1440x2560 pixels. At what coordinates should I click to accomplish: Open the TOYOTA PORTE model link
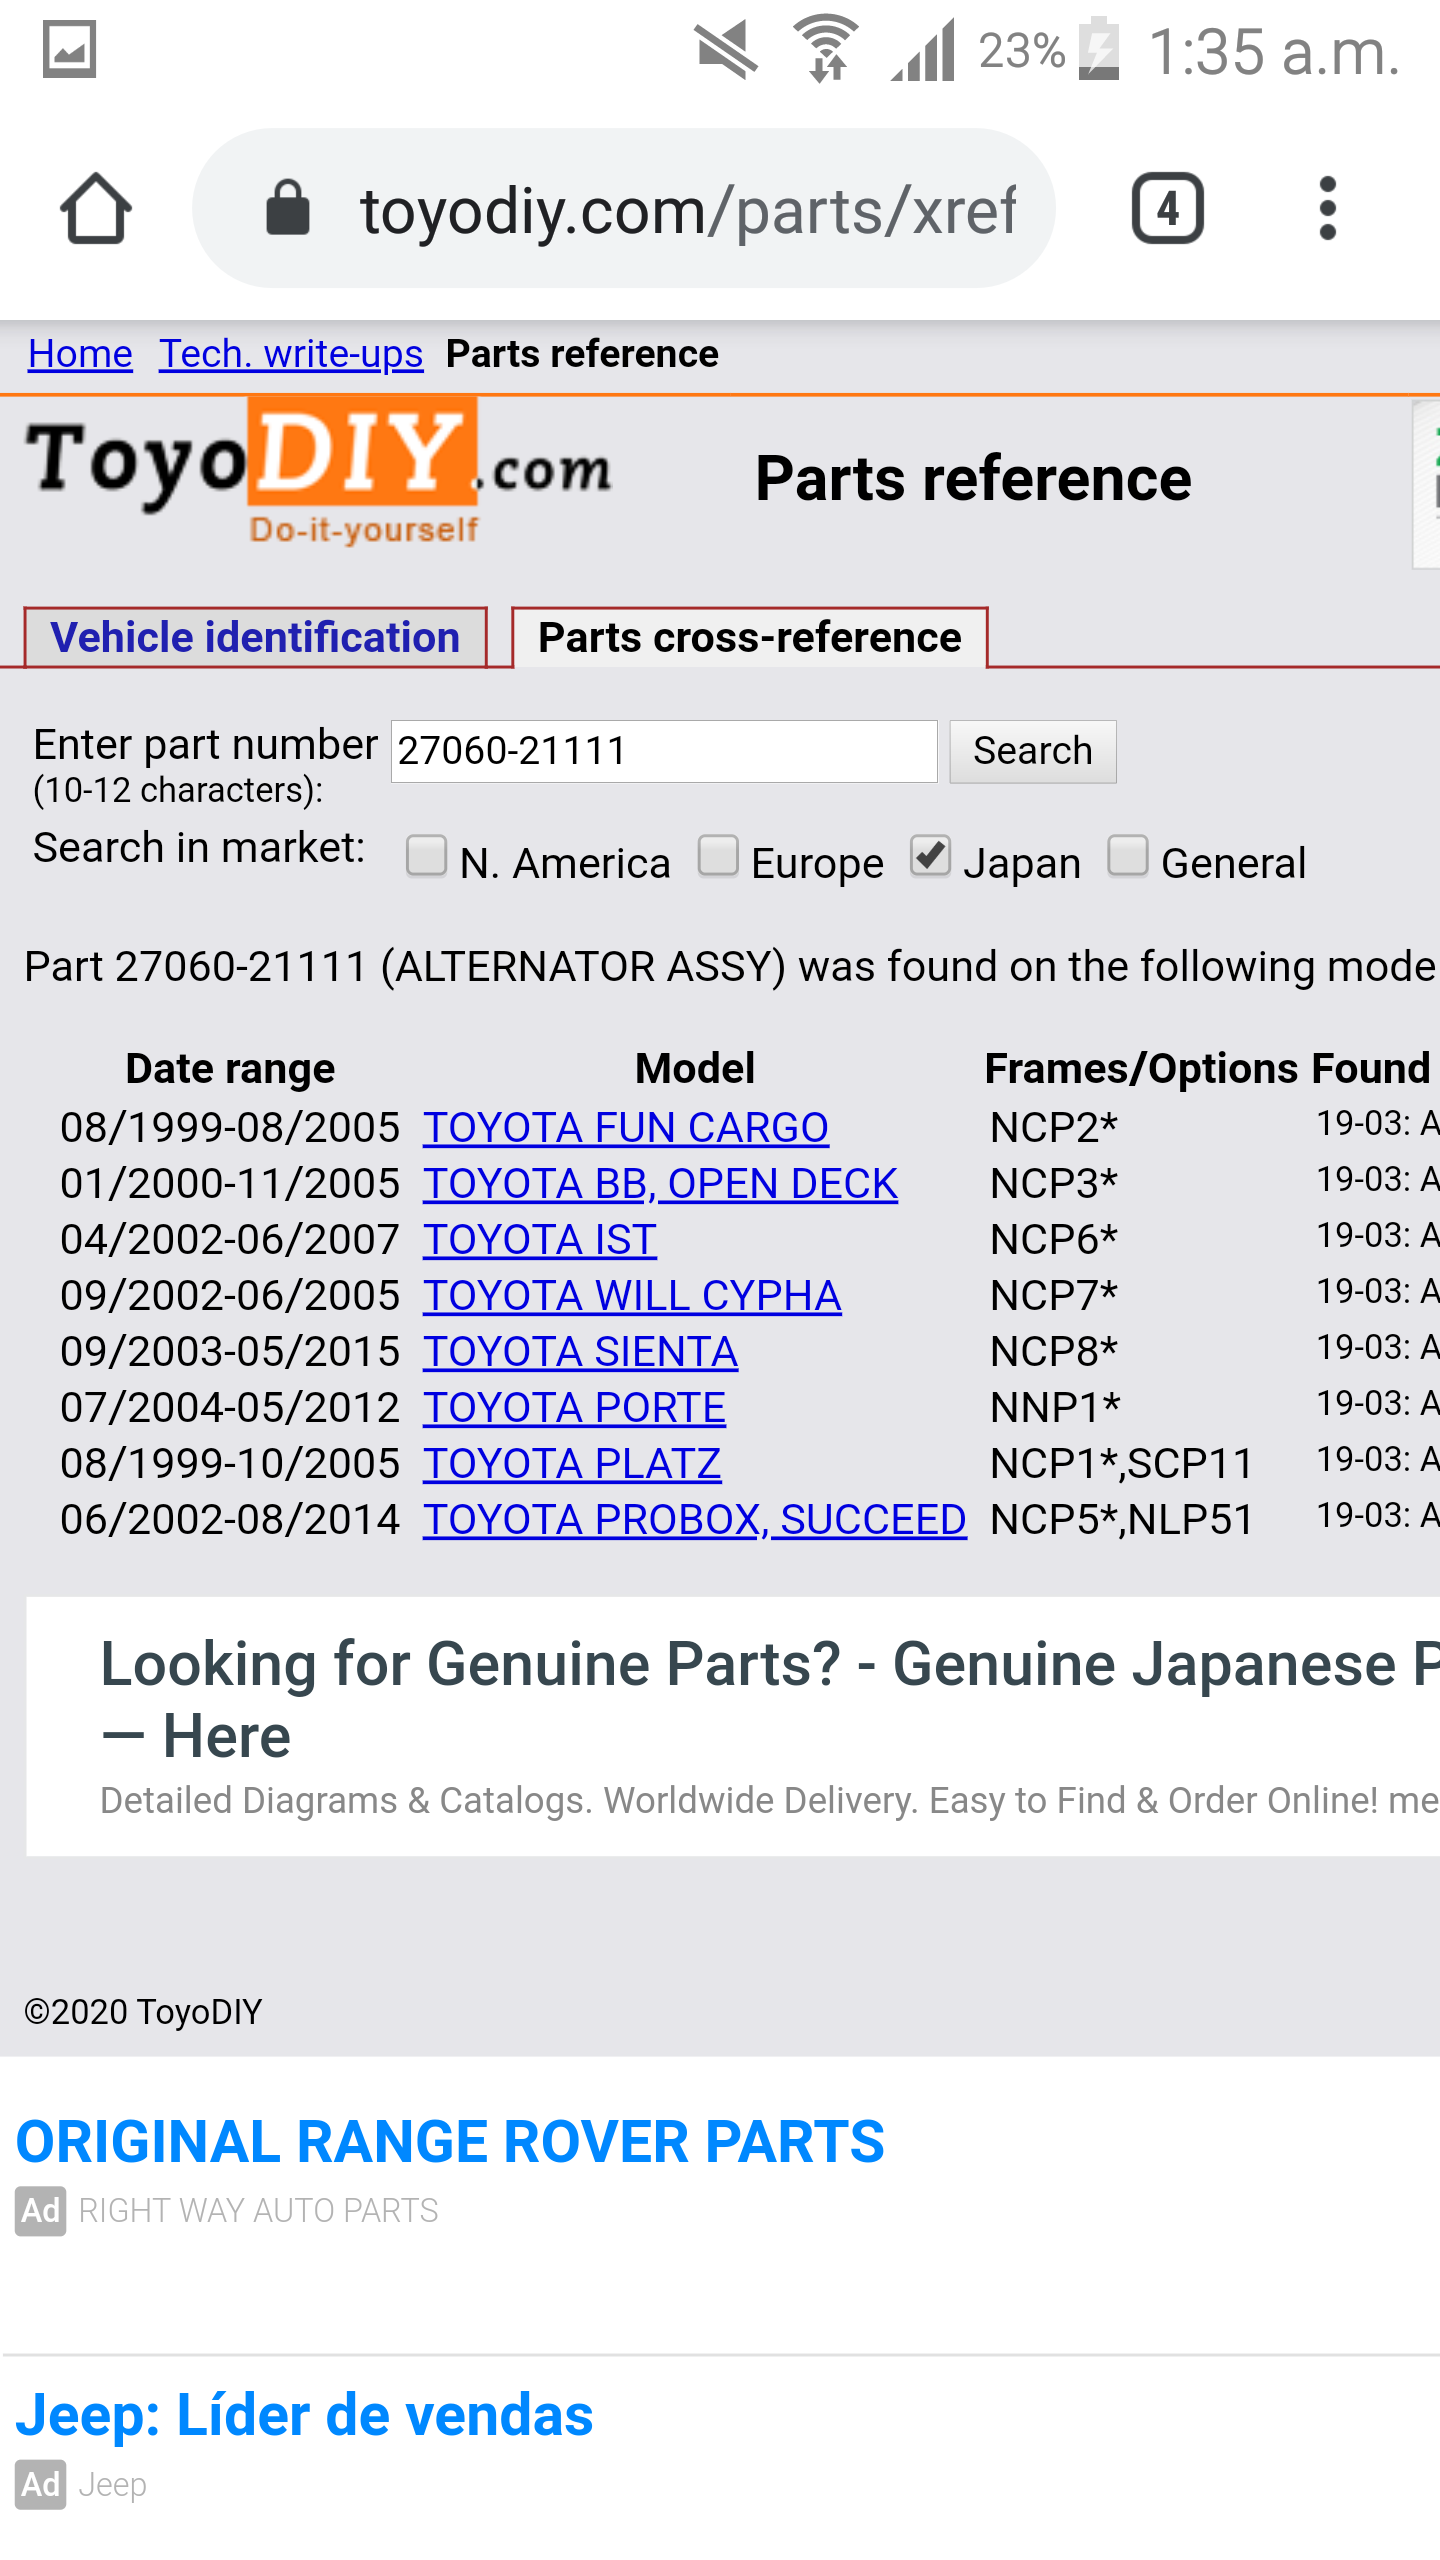pos(574,1408)
